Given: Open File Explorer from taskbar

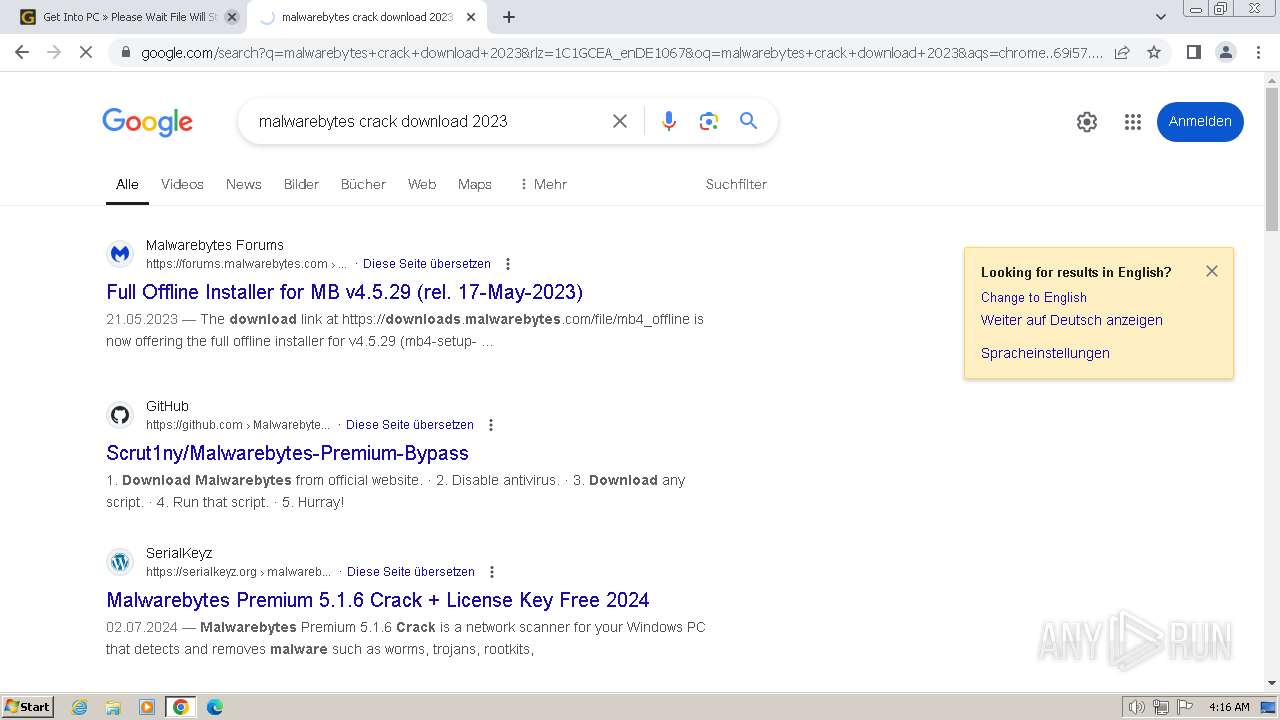Looking at the screenshot, I should pyautogui.click(x=113, y=707).
